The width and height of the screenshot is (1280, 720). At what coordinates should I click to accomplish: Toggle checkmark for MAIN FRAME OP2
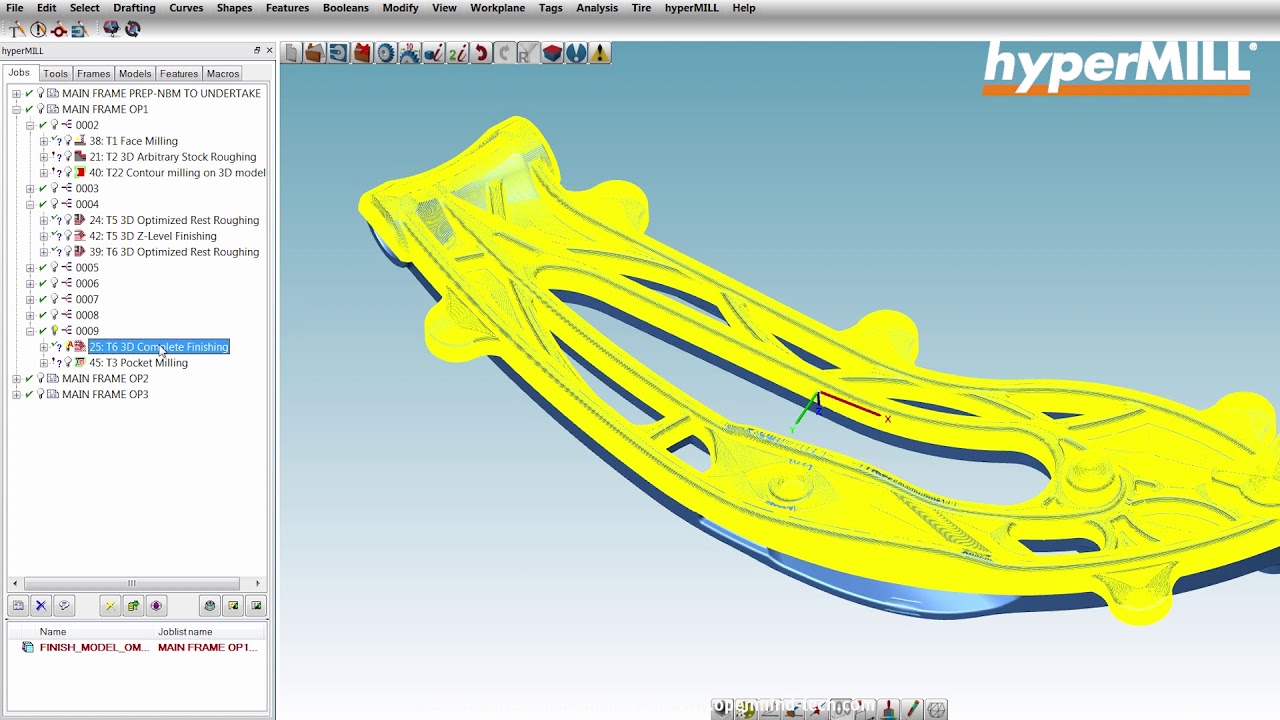[x=29, y=378]
